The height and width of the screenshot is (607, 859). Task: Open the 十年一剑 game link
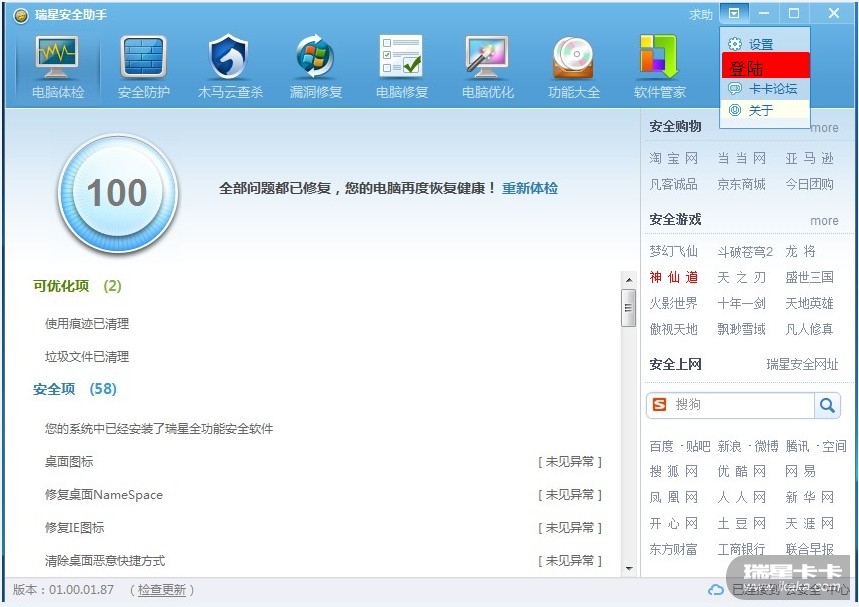[741, 303]
